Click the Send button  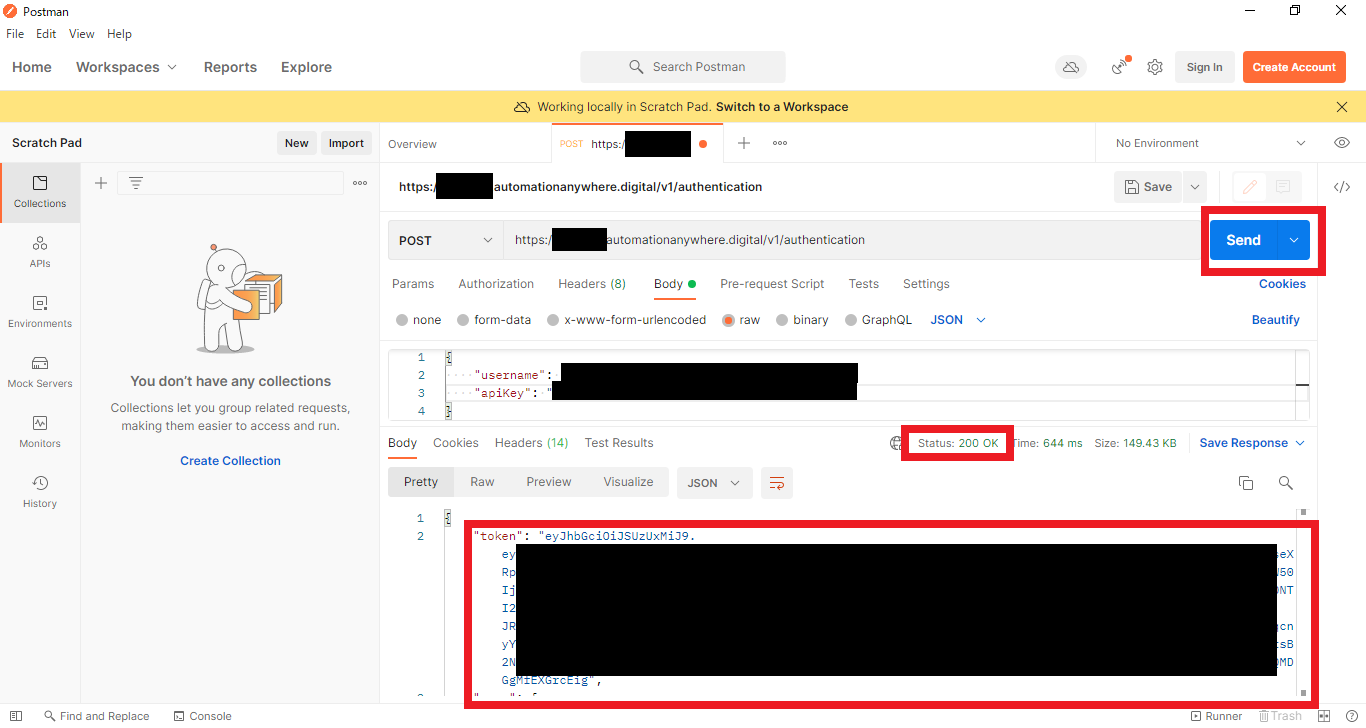tap(1243, 240)
